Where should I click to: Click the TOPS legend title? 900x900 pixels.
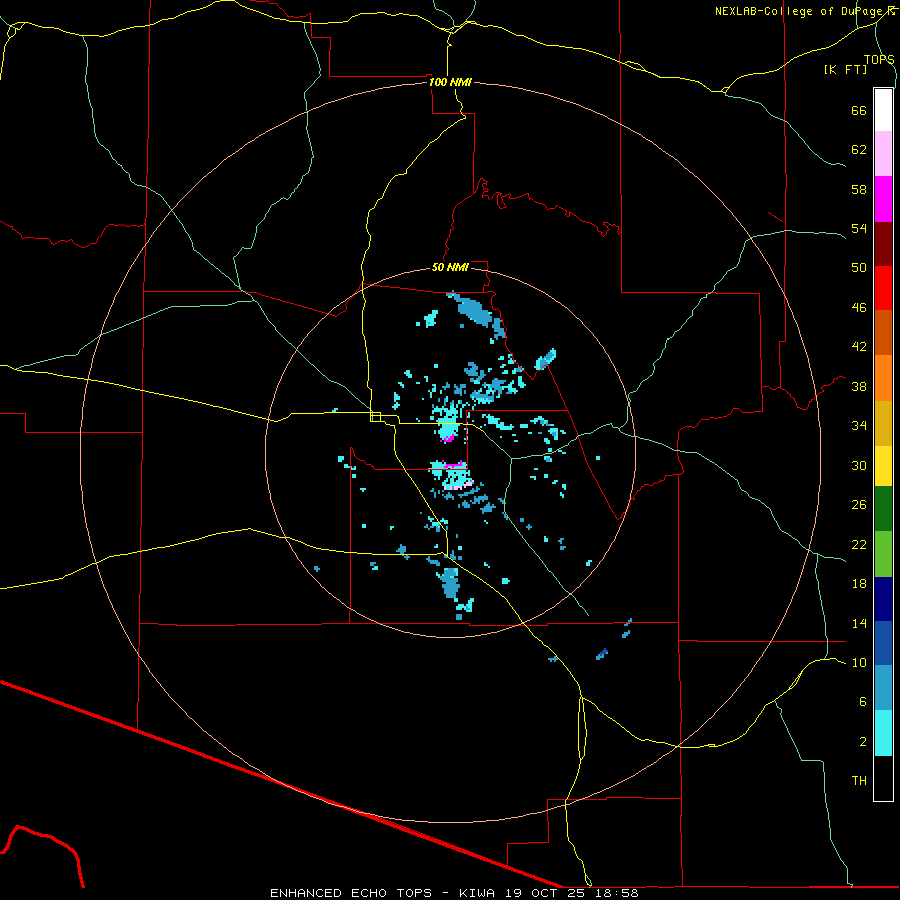coord(879,59)
